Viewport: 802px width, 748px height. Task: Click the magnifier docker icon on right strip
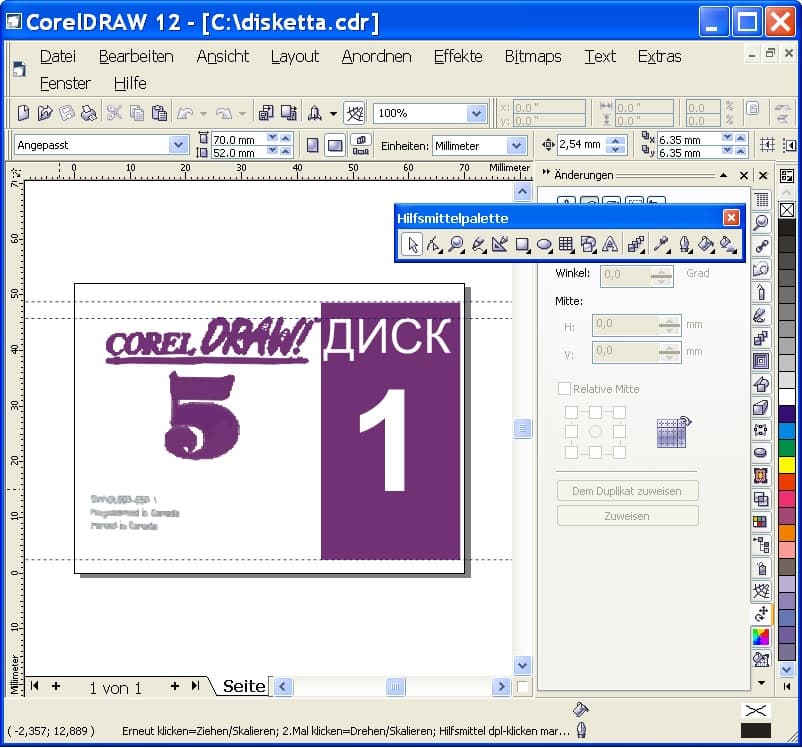click(761, 223)
